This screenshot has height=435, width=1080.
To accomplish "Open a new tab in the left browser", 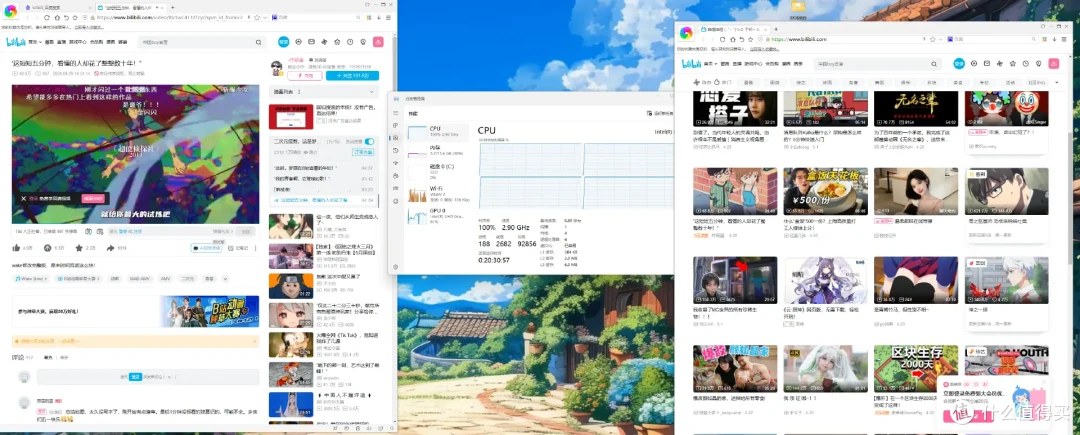I will [x=172, y=6].
